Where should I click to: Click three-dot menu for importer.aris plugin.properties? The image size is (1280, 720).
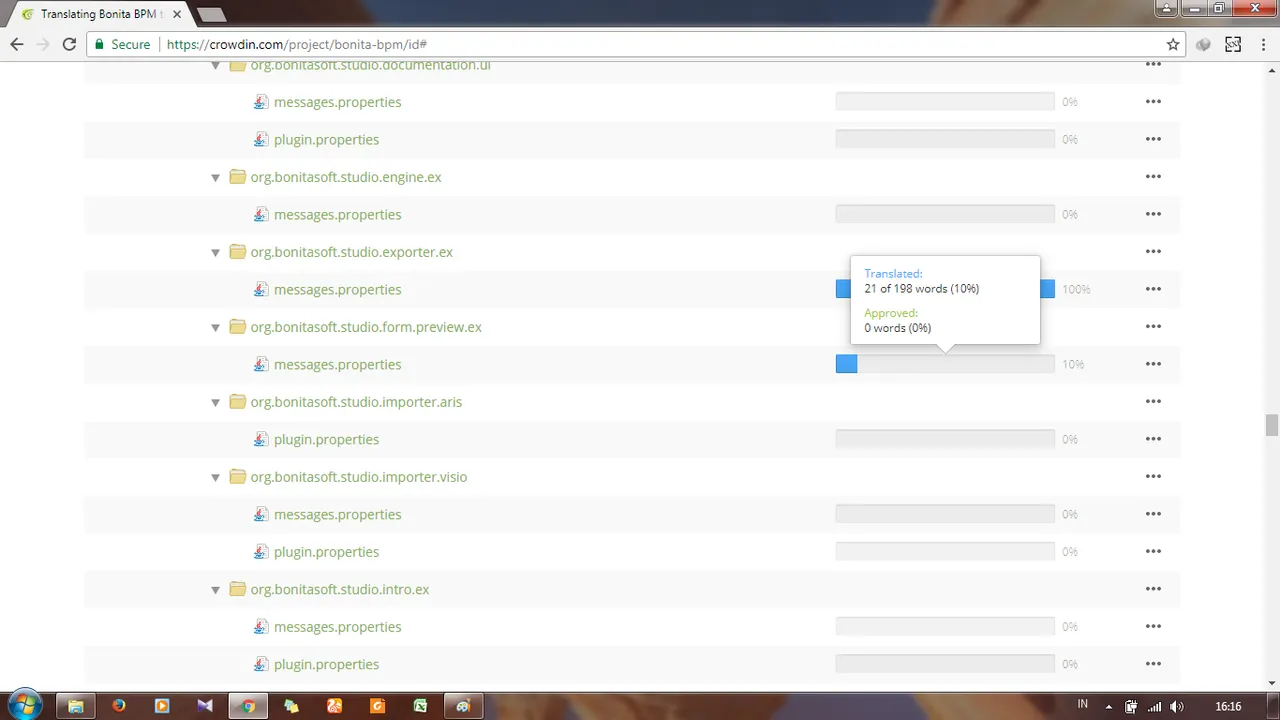(1153, 439)
